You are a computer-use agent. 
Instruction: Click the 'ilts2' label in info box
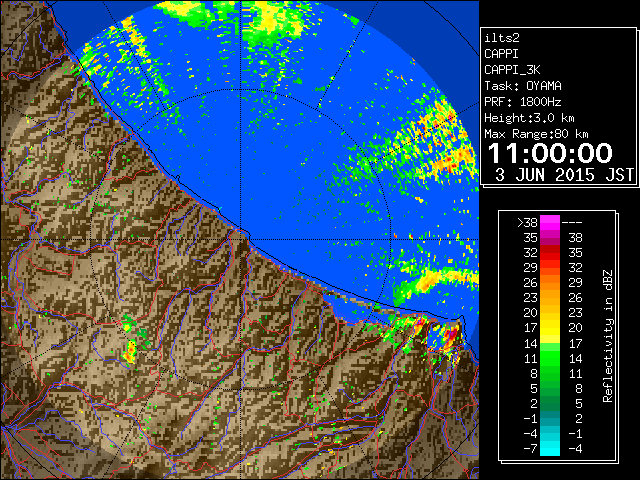click(x=502, y=38)
